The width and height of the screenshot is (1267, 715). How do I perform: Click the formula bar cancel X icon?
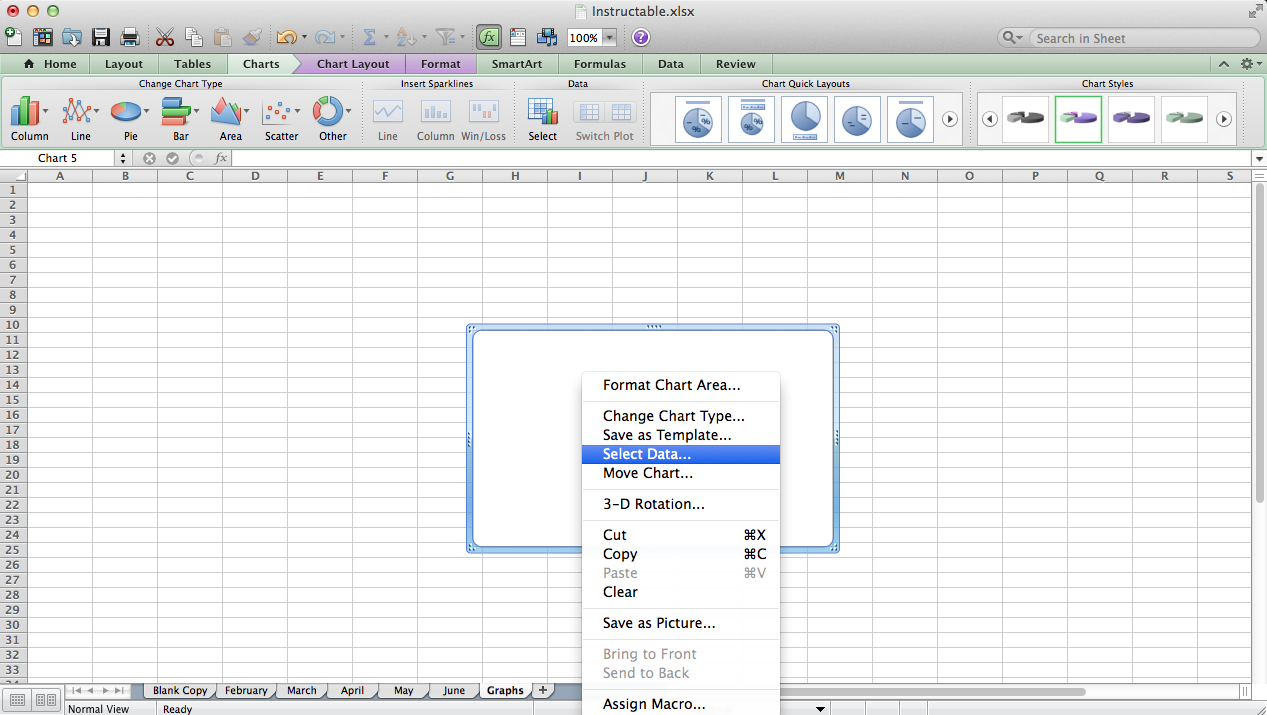150,158
